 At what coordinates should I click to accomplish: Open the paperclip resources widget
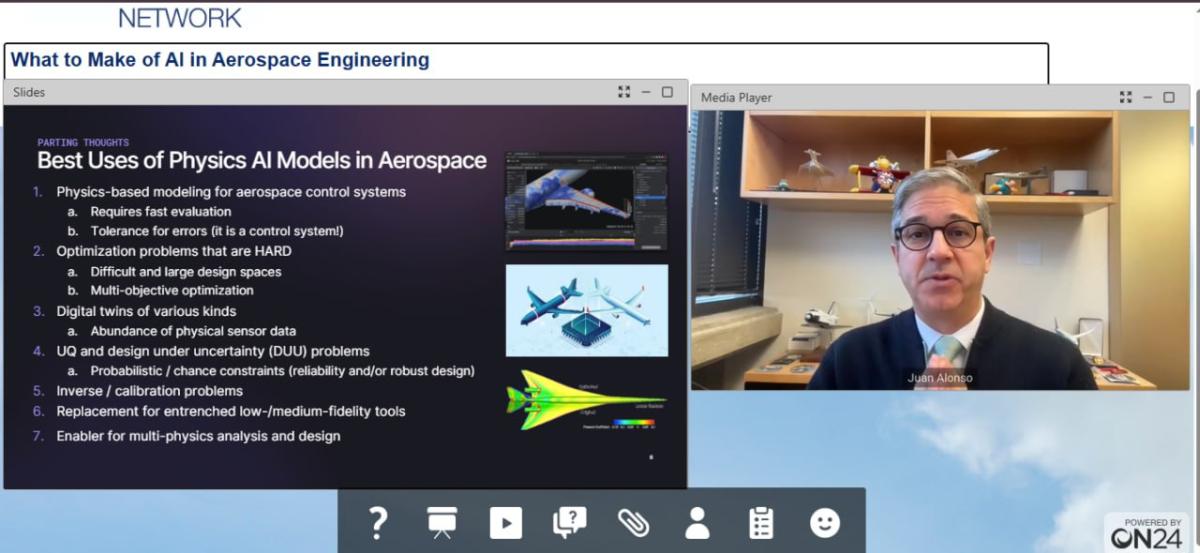tap(633, 522)
